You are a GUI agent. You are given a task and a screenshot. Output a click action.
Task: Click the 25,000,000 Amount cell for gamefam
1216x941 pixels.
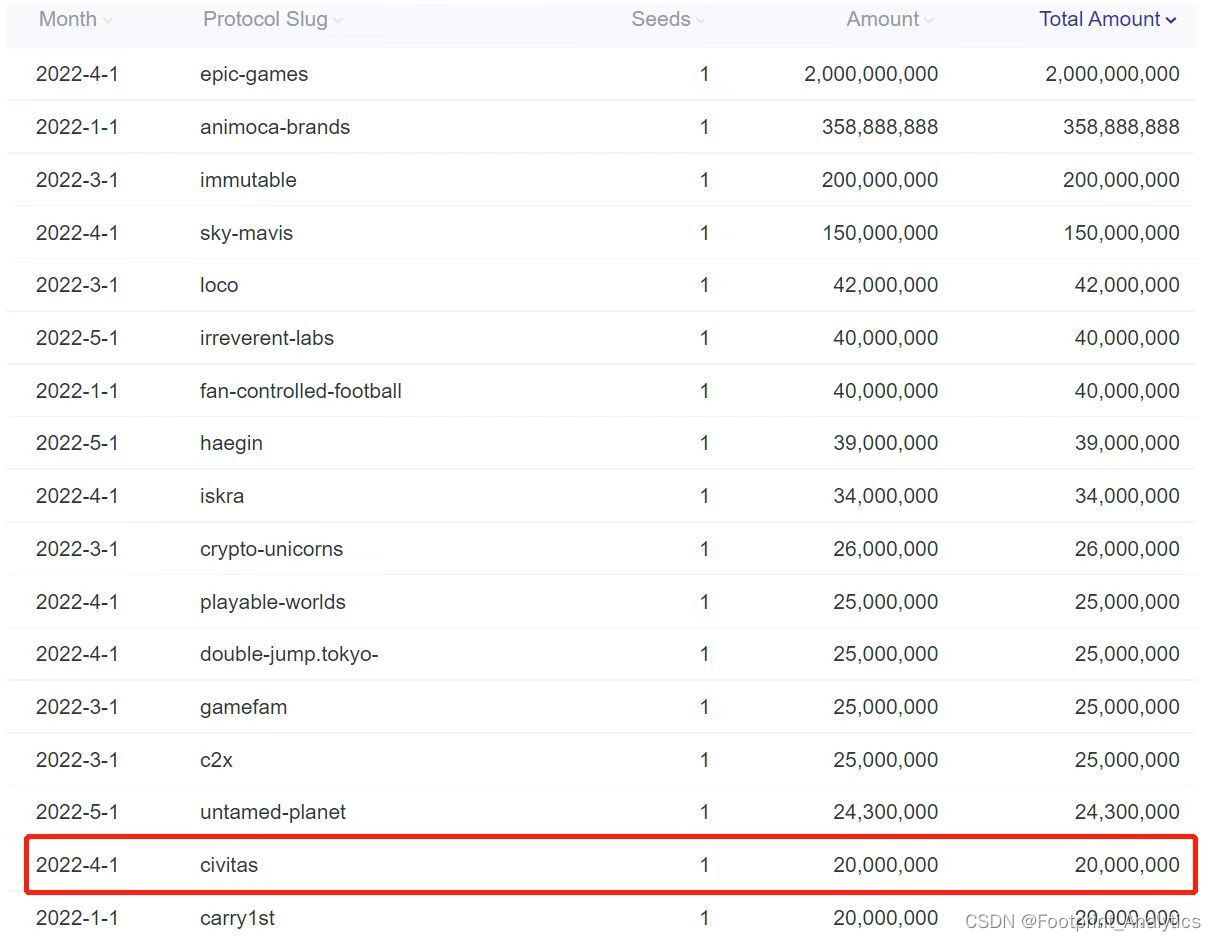pyautogui.click(x=886, y=707)
